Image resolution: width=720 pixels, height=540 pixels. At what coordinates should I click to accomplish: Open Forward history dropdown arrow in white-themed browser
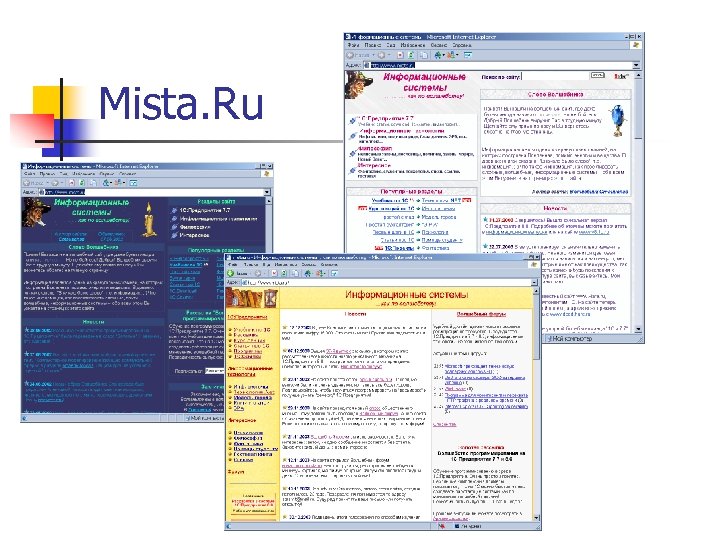point(389,55)
